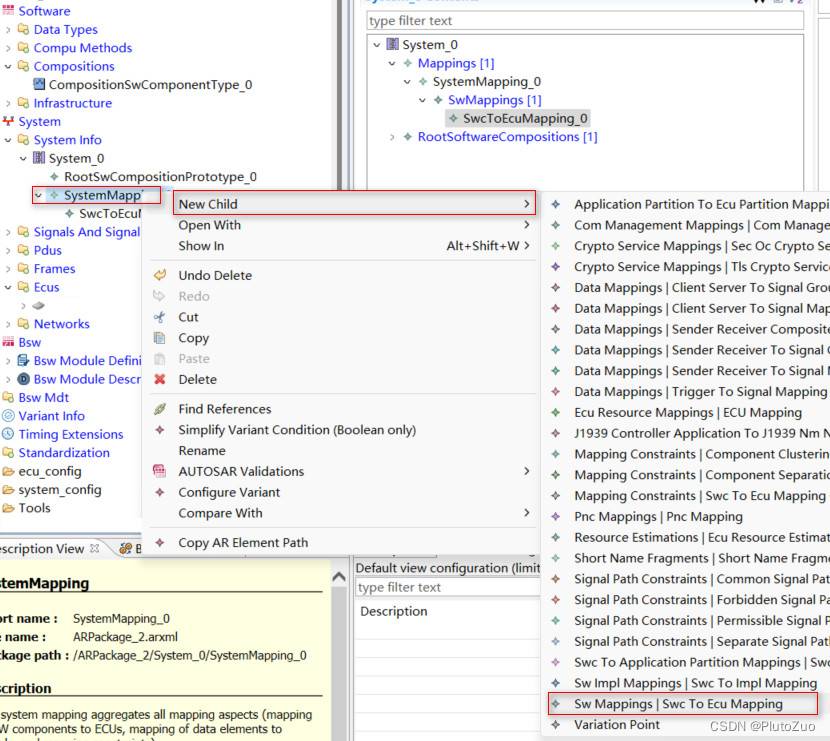
Task: Select the Bsw Module Defini folder
Action: 87,360
